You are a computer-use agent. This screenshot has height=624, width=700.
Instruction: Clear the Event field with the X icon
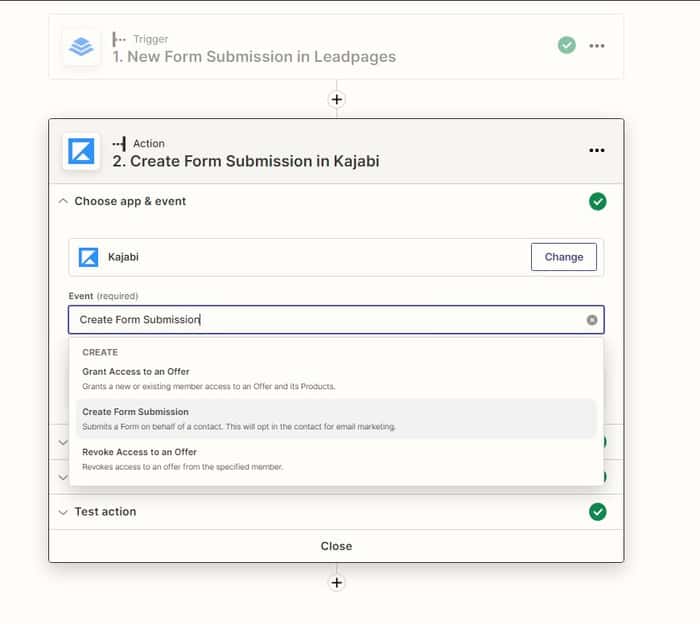[x=592, y=320]
